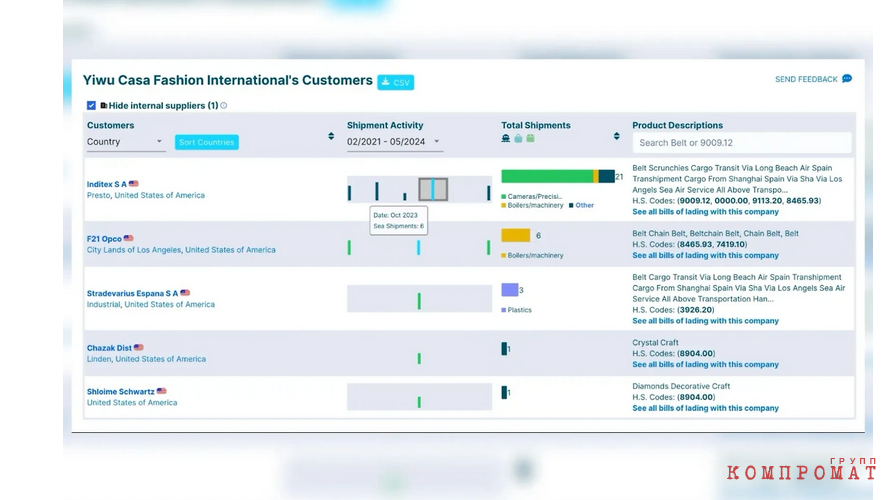The image size is (887, 500).
Task: Open the Country dropdown
Action: click(126, 142)
